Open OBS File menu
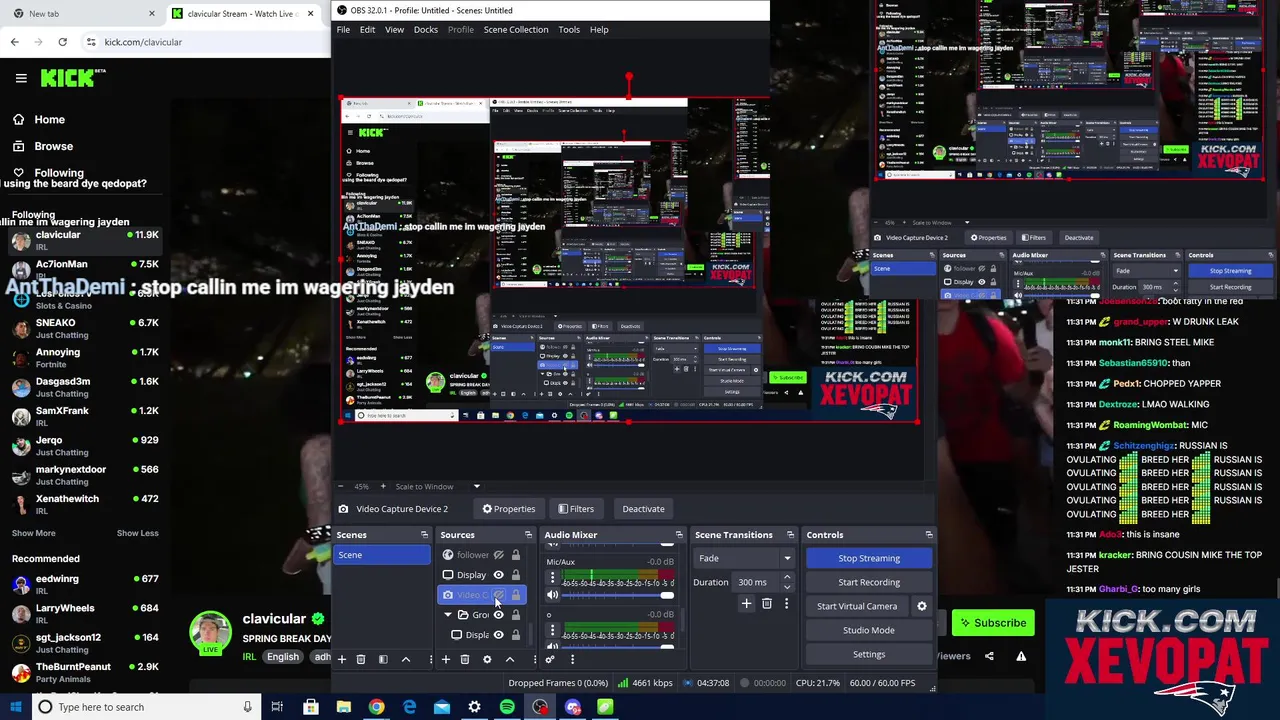Image resolution: width=1280 pixels, height=720 pixels. (x=343, y=29)
